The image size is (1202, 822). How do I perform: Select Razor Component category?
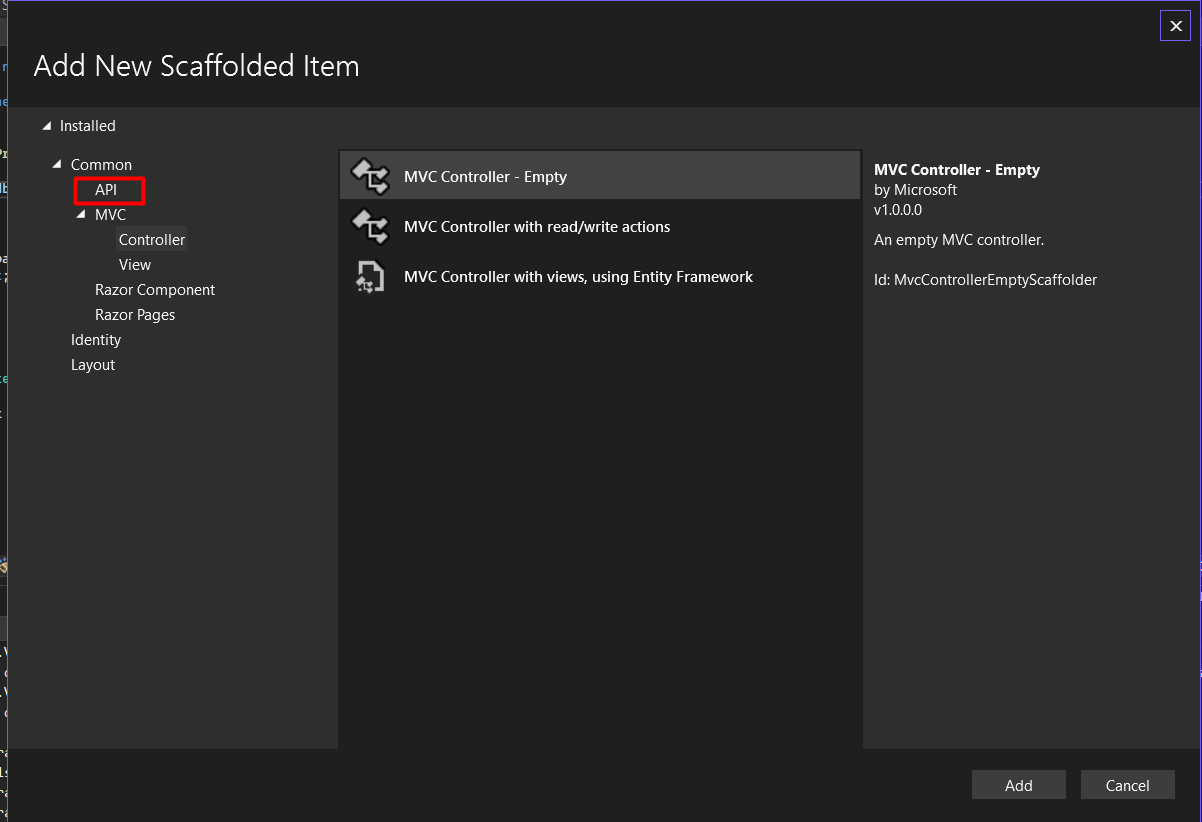point(155,290)
